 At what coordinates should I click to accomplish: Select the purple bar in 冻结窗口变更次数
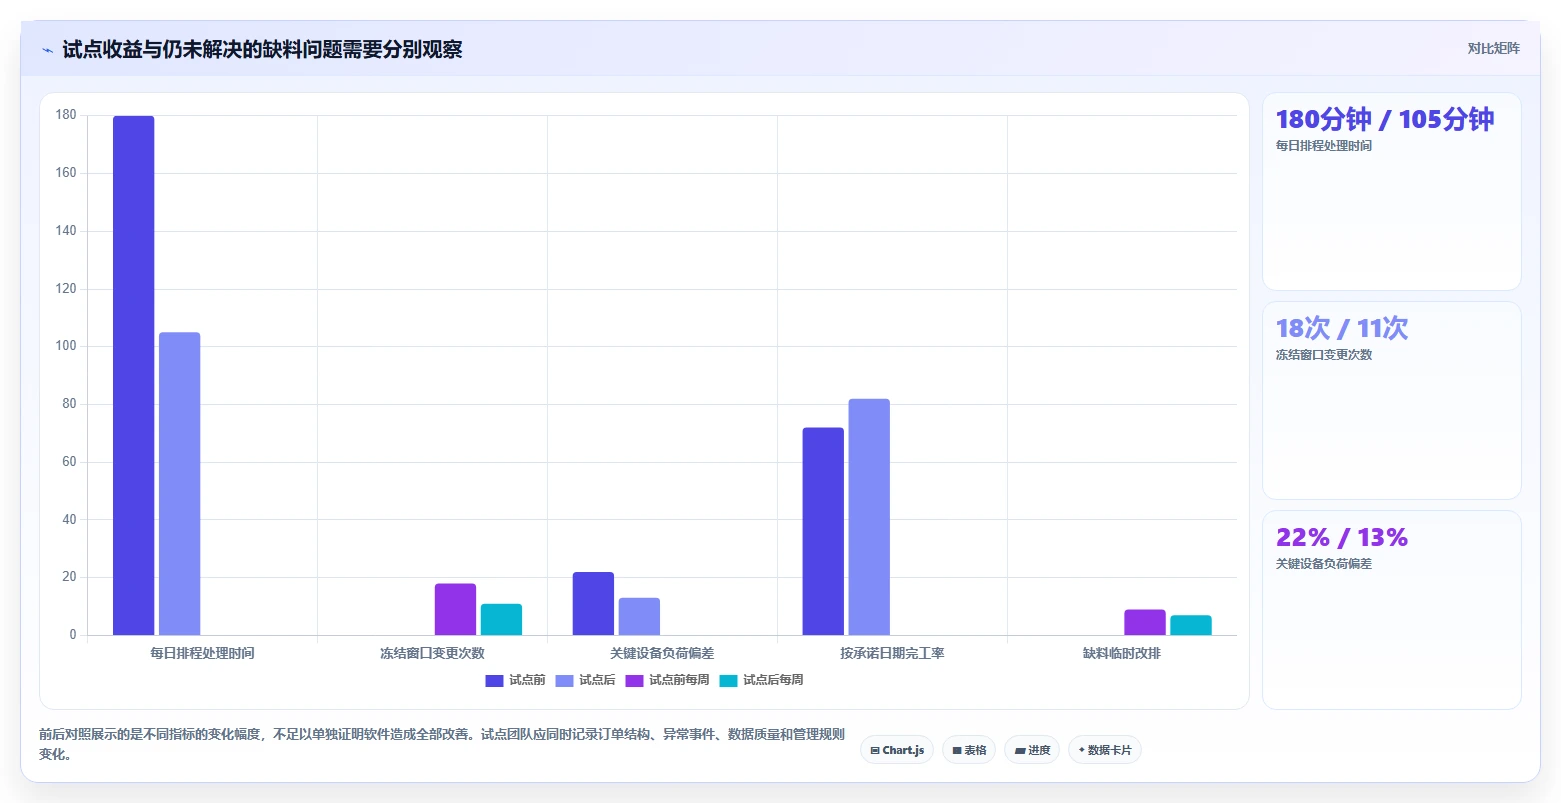(x=455, y=609)
